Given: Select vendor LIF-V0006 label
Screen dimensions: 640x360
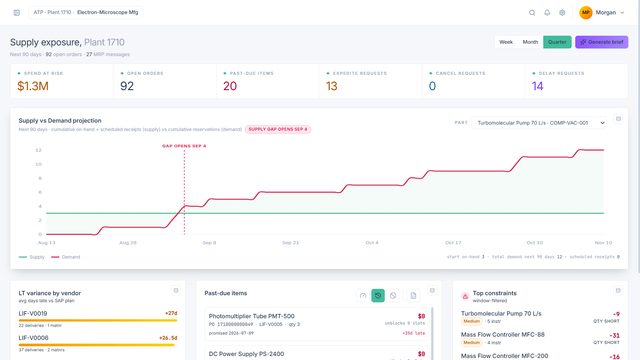Looking at the screenshot, I should pos(33,338).
